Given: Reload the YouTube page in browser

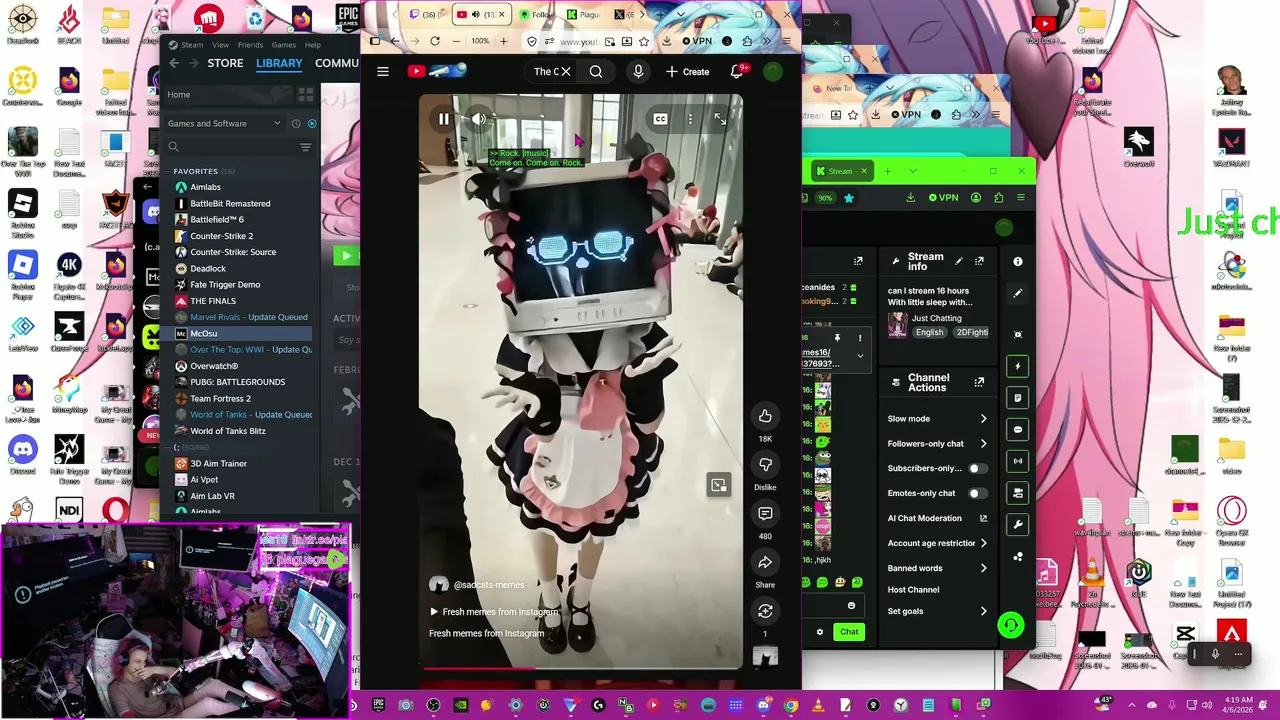Looking at the screenshot, I should coord(435,41).
